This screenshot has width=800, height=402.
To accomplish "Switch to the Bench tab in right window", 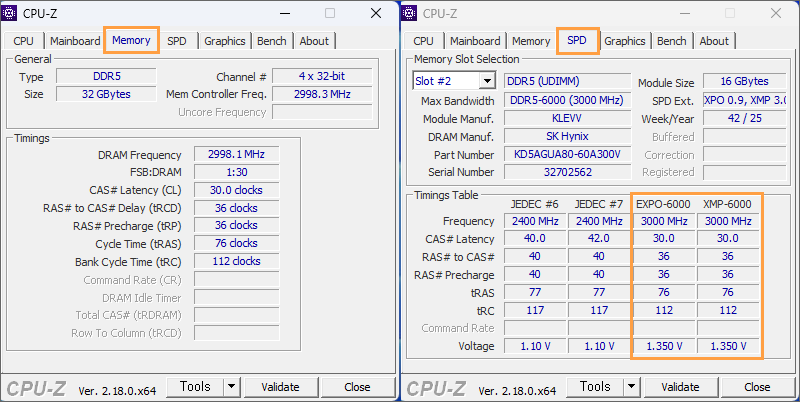I will point(671,41).
